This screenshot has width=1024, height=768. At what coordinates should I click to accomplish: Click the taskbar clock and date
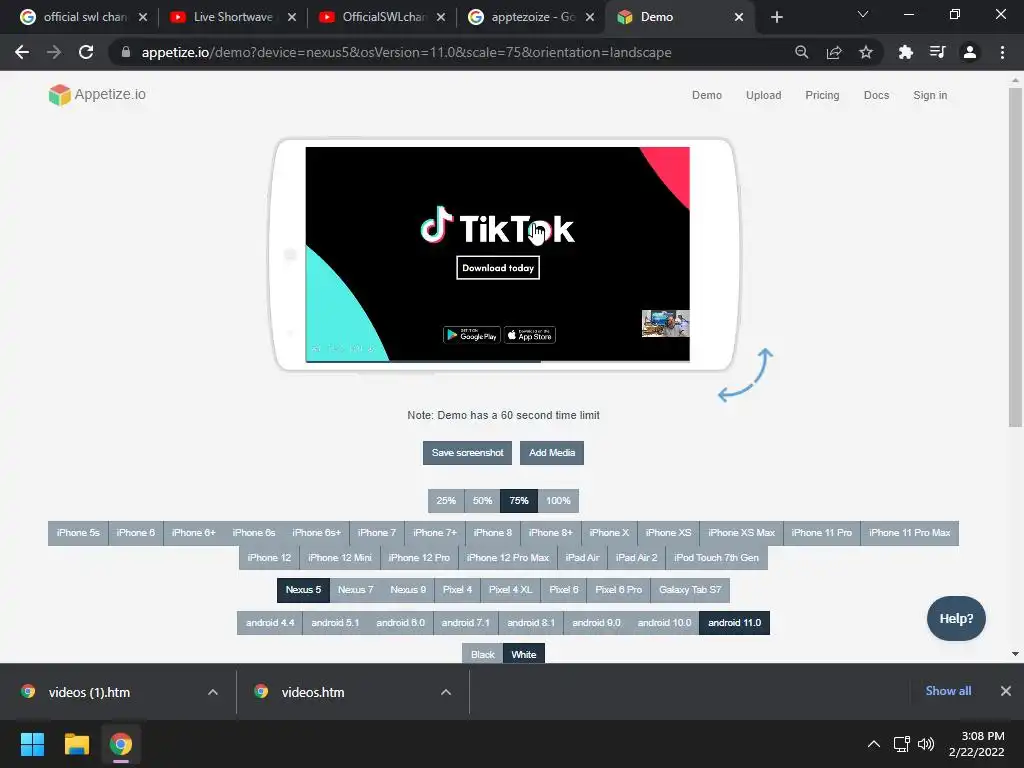coord(977,744)
